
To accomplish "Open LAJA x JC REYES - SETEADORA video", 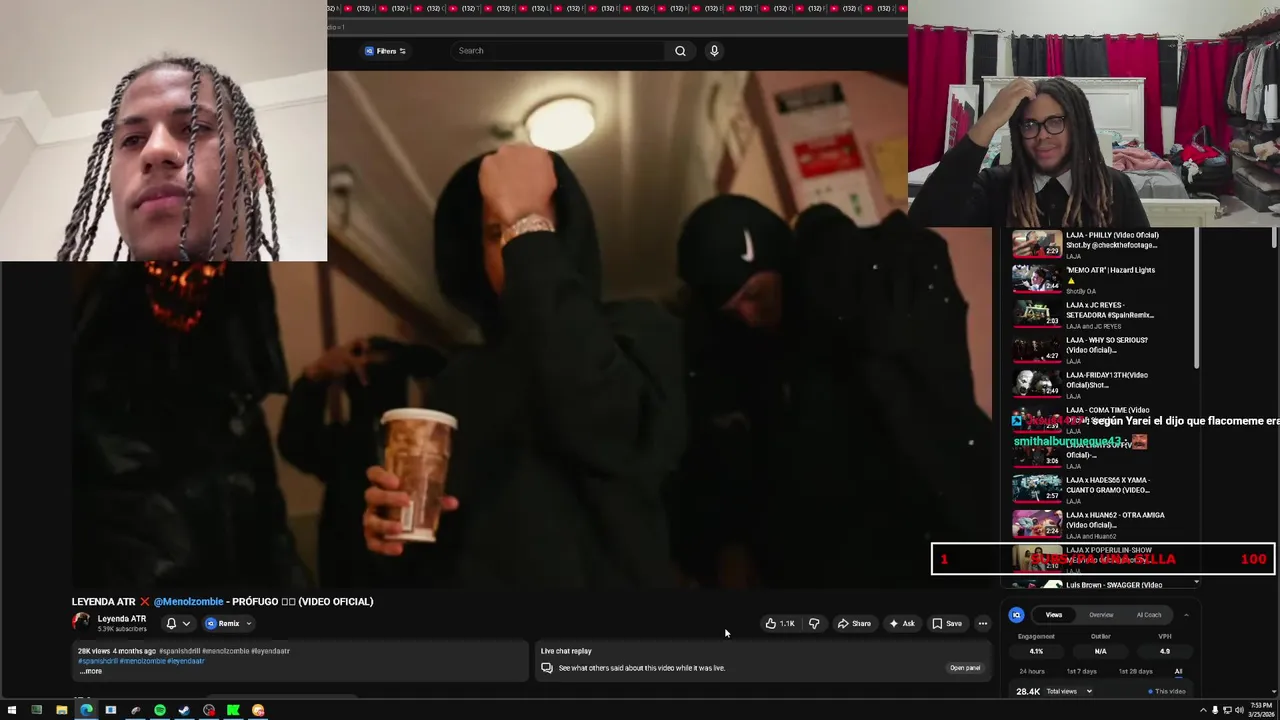I will click(x=1110, y=310).
